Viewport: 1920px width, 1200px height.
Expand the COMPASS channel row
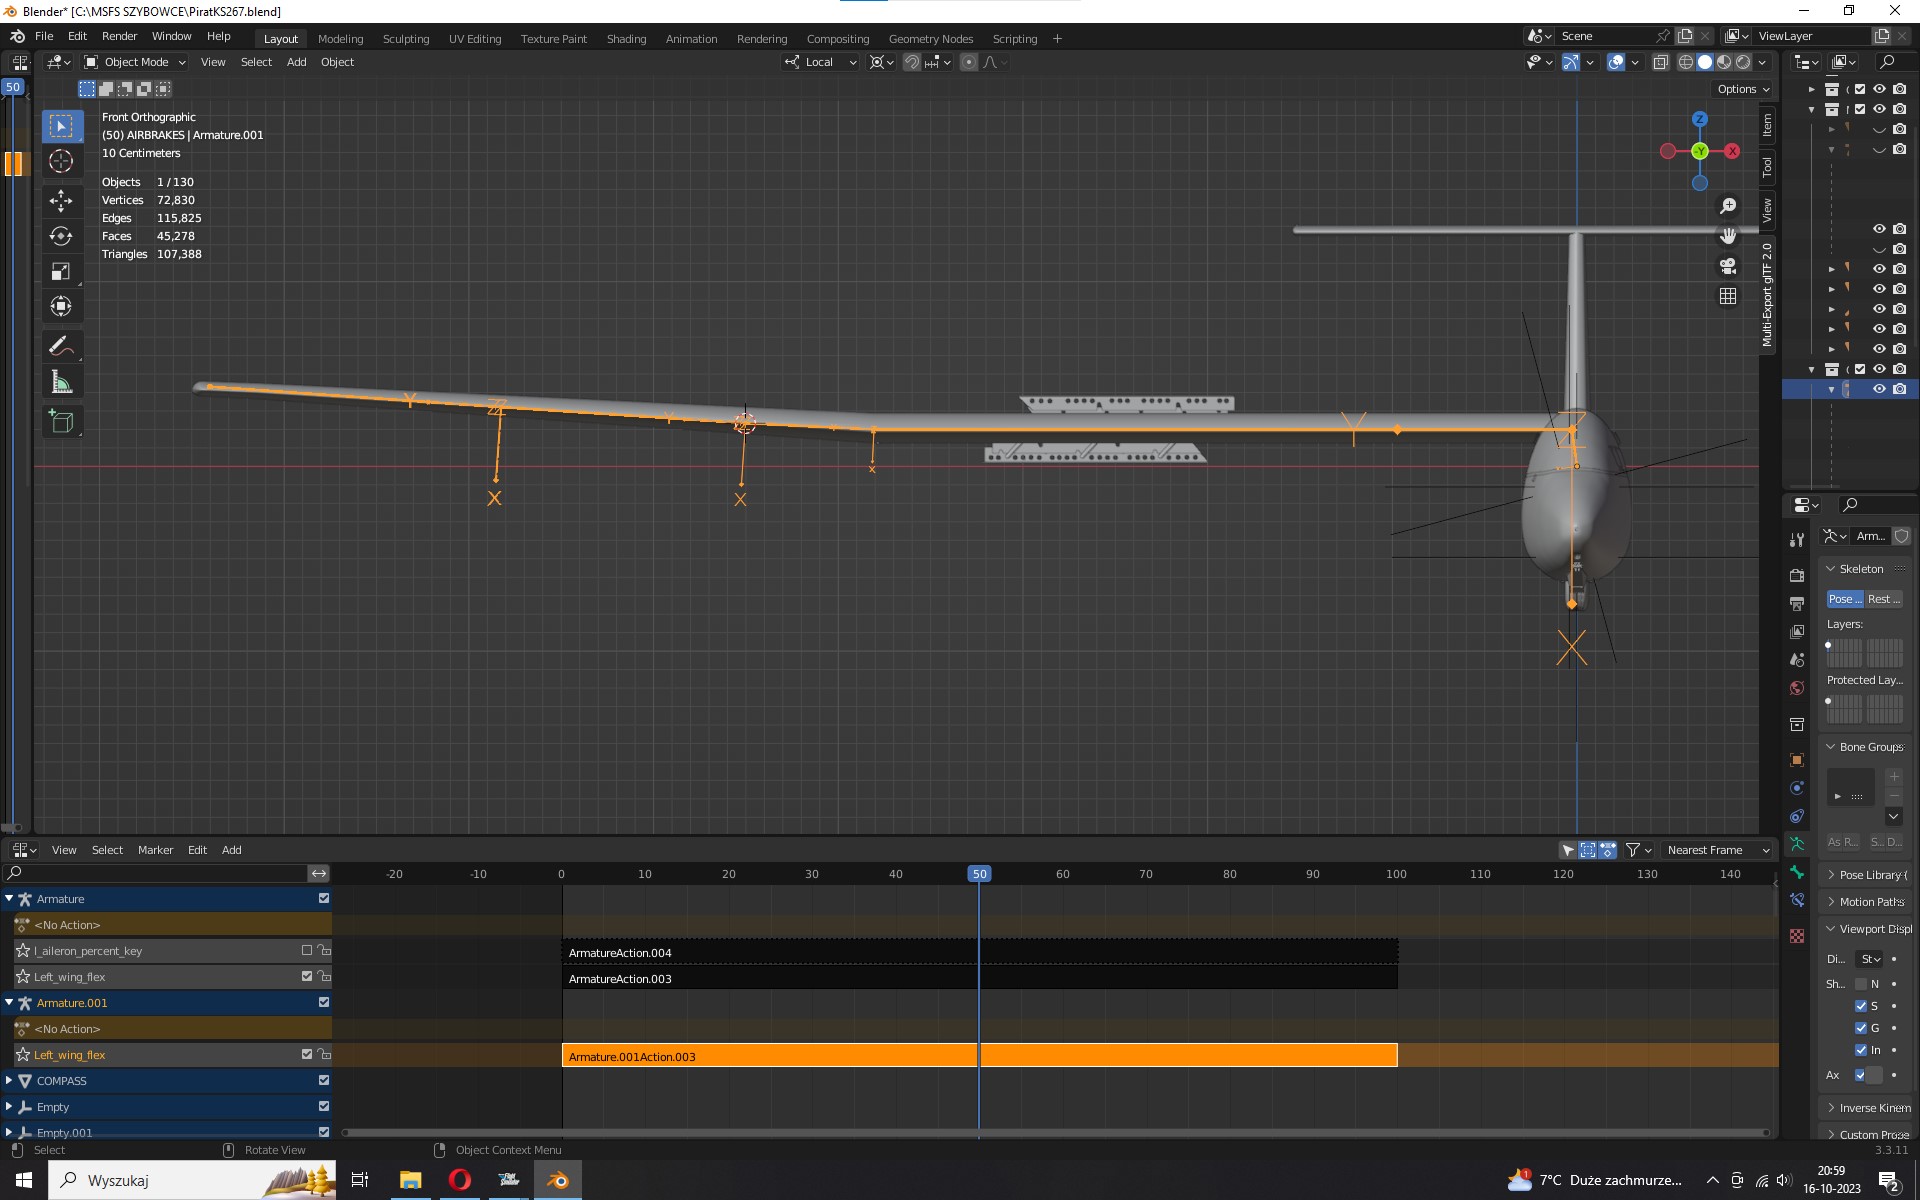[x=9, y=1080]
